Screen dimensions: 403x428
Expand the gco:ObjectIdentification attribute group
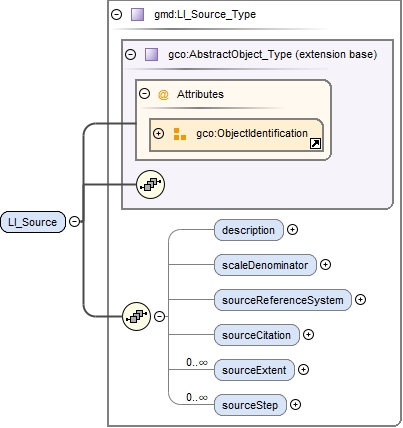[x=158, y=134]
